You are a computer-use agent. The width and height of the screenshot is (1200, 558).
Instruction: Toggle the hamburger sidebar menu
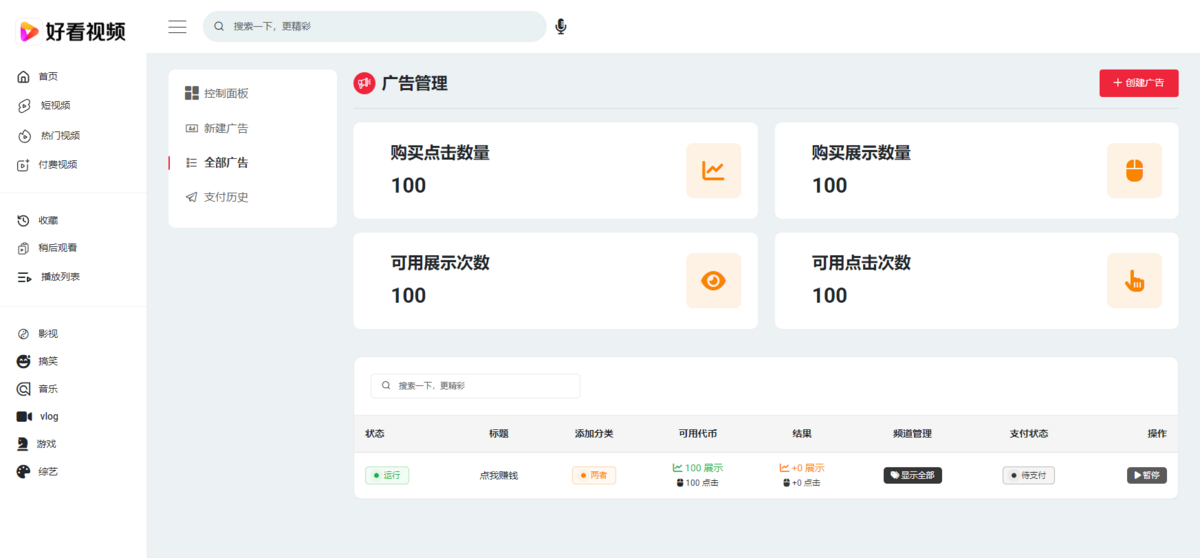click(177, 27)
